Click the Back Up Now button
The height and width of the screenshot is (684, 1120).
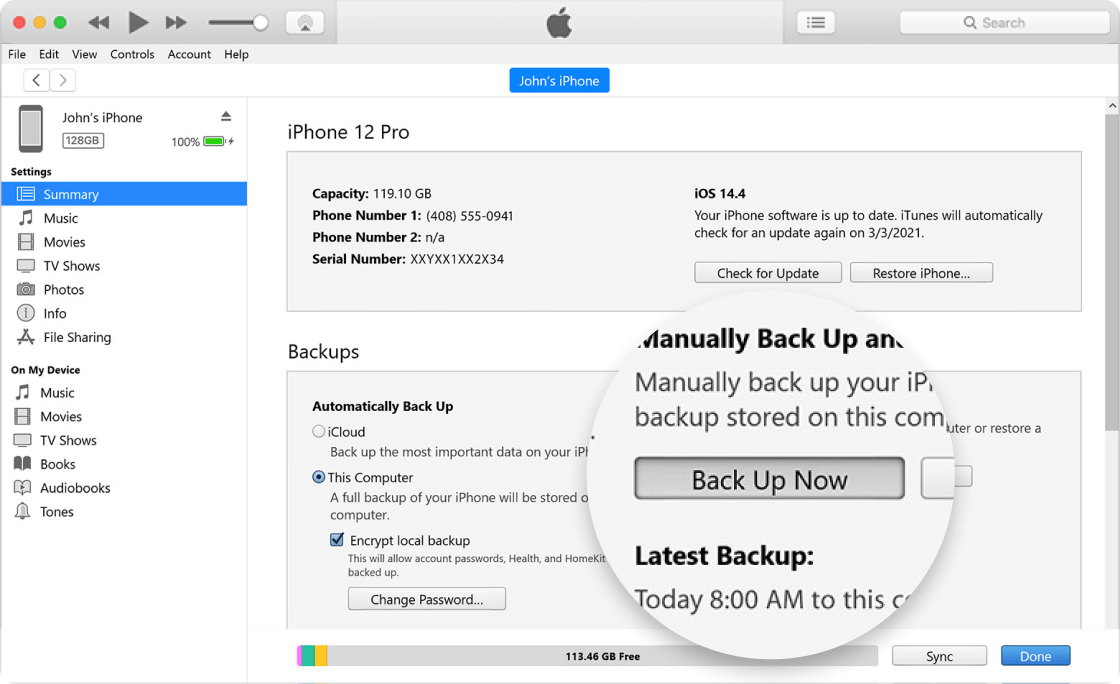[x=769, y=480]
